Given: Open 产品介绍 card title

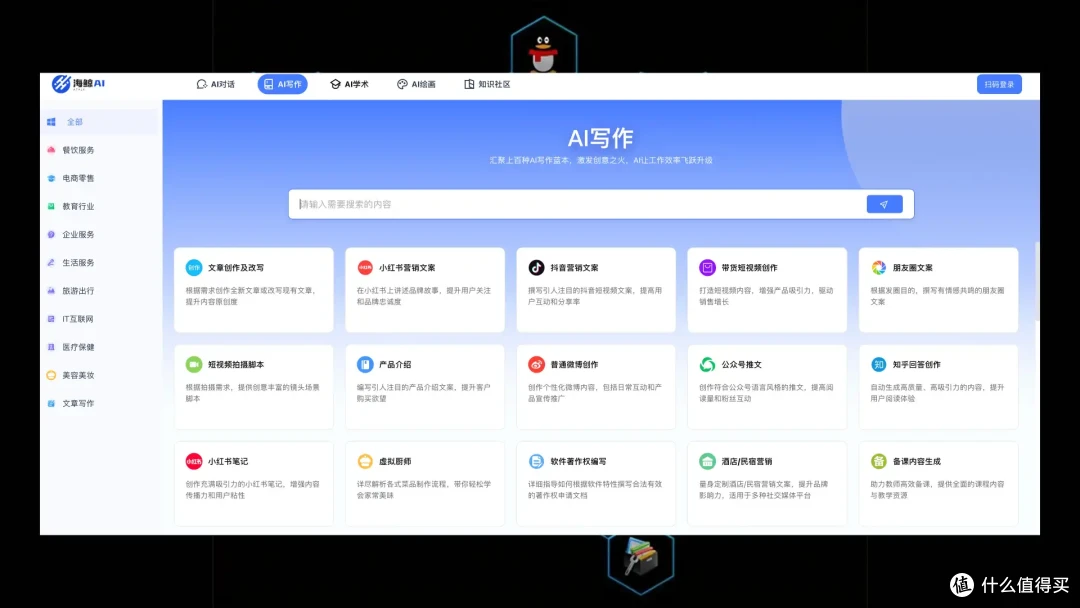Looking at the screenshot, I should click(x=395, y=365).
